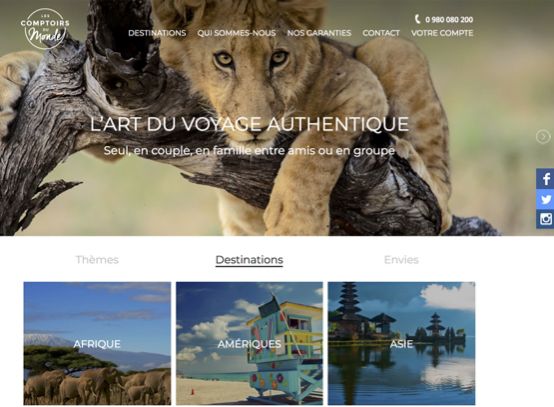
Task: Advance the hero slider with right arrow
Action: tap(543, 136)
